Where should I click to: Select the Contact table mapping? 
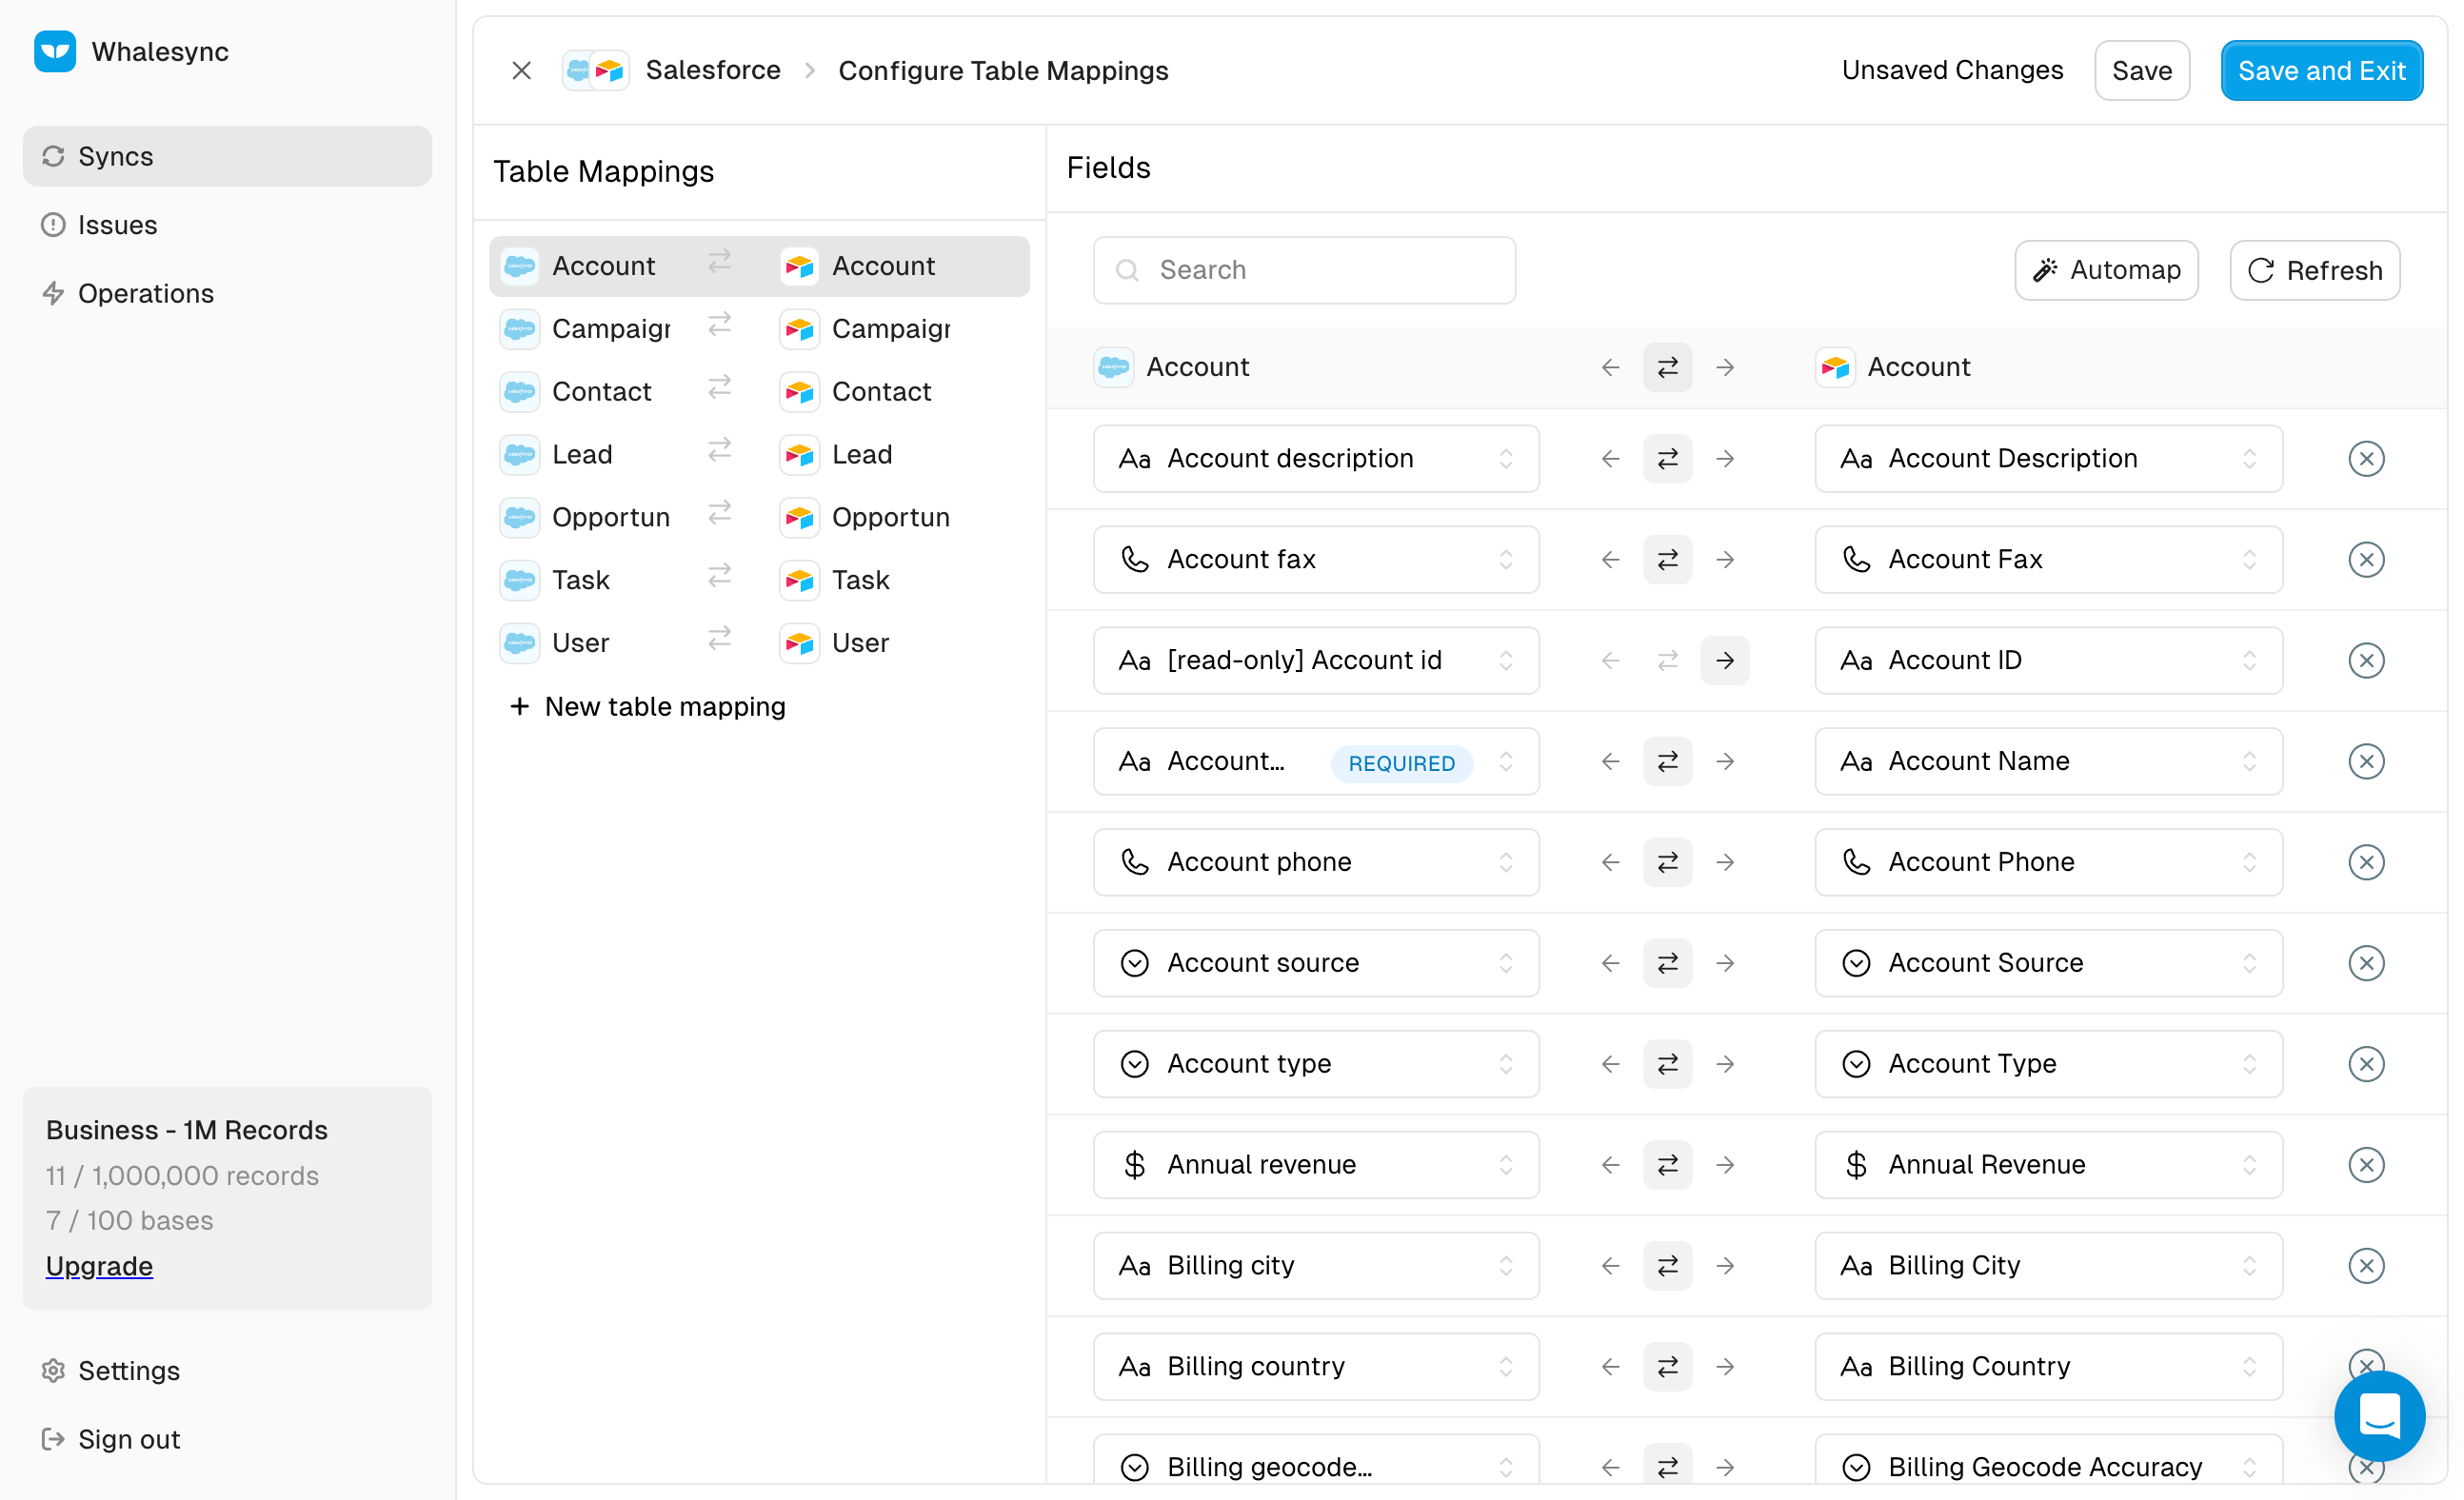coord(759,391)
